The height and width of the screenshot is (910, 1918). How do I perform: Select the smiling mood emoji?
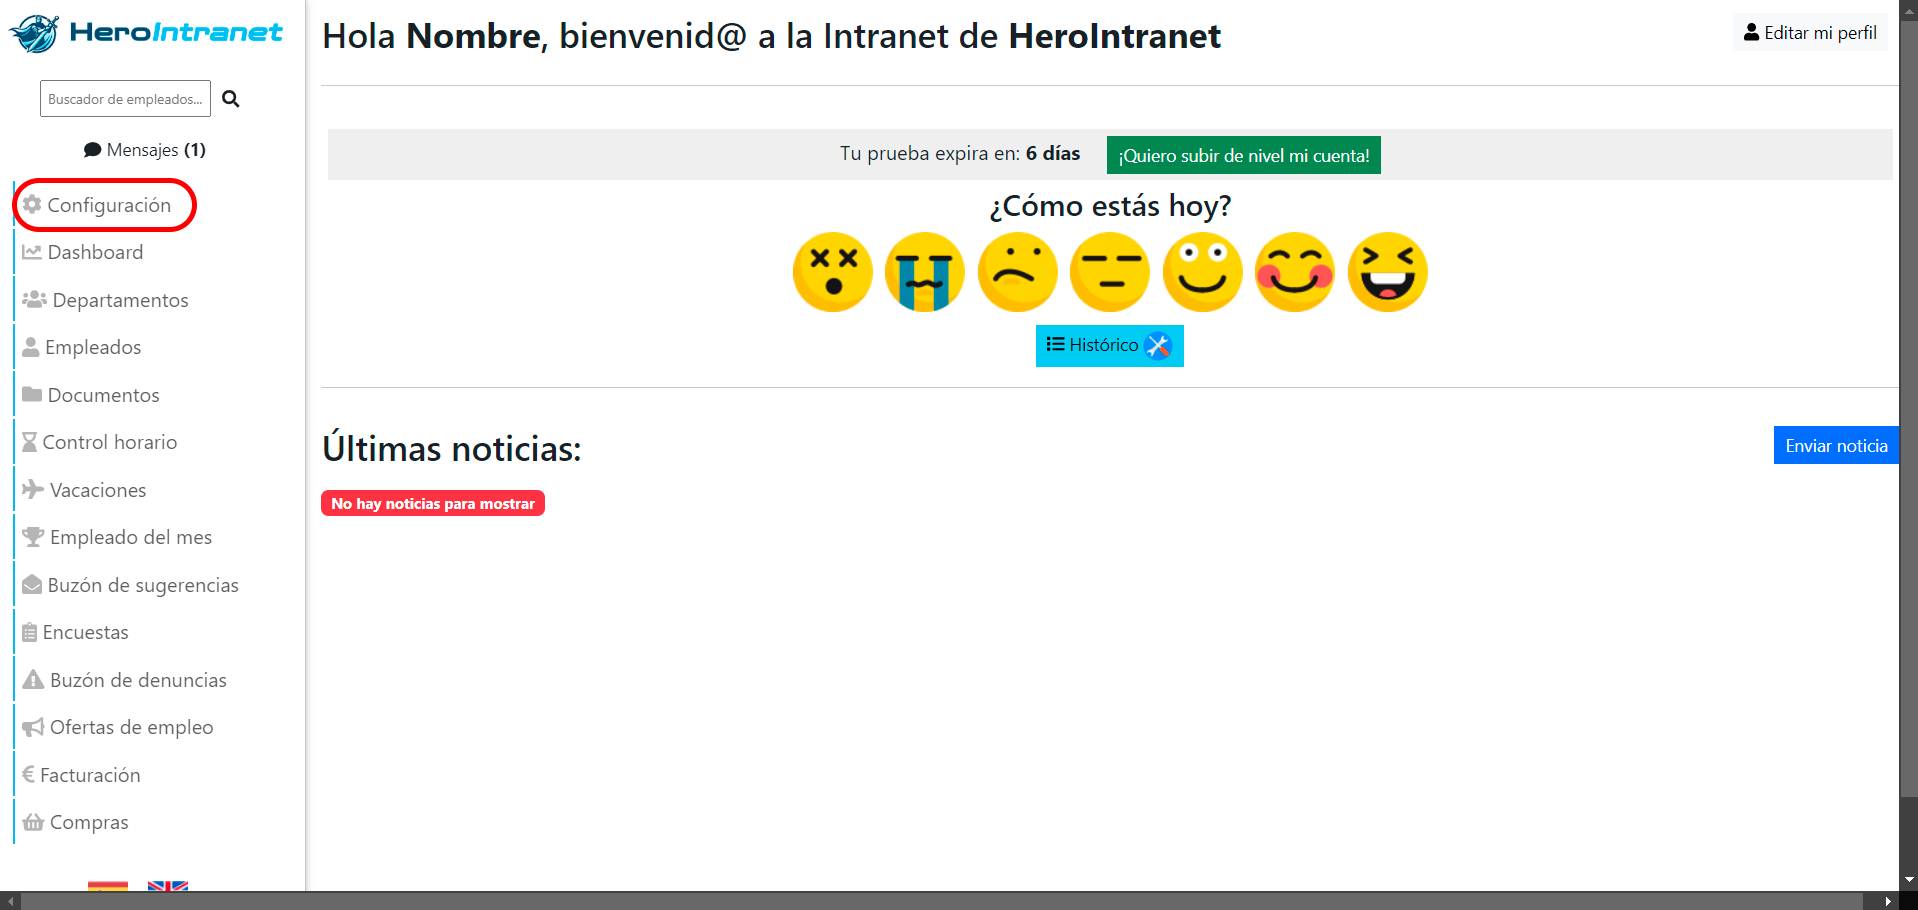(x=1203, y=272)
